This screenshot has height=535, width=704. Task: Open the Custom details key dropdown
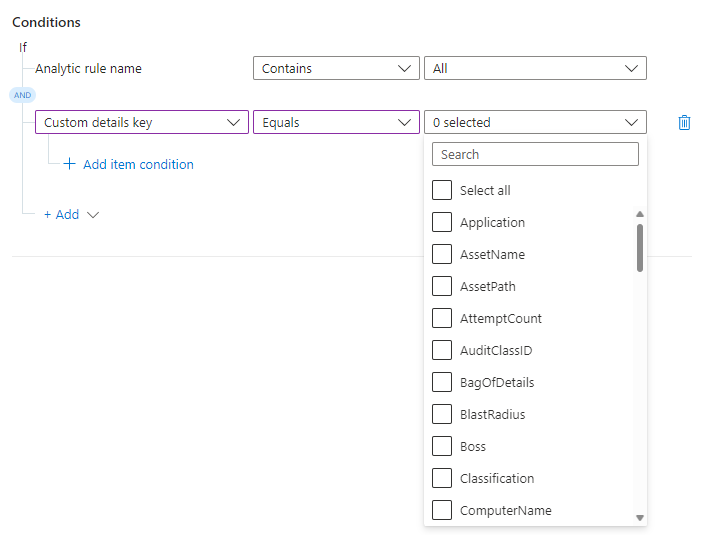tap(141, 122)
